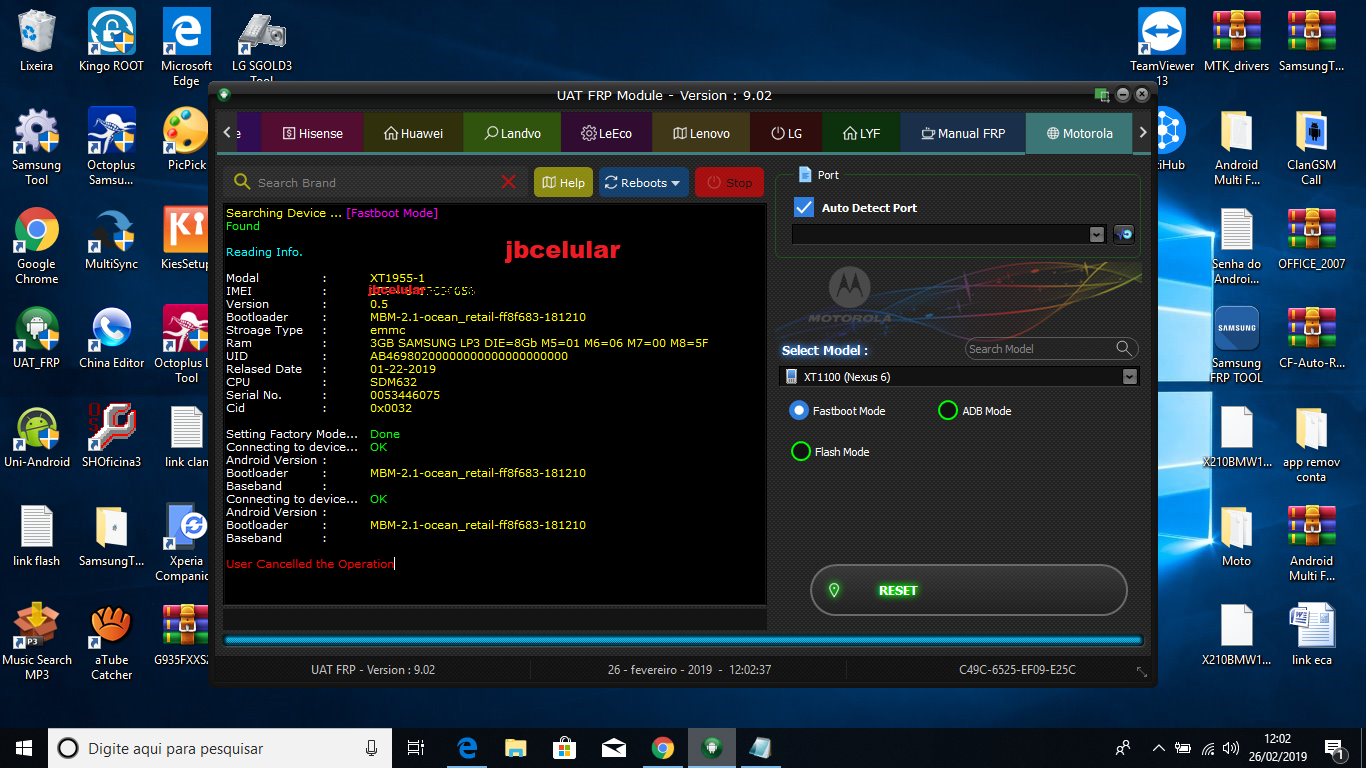Select the UAT_FRP desktop shortcut
Screen dimensions: 1366x768
tap(37, 337)
